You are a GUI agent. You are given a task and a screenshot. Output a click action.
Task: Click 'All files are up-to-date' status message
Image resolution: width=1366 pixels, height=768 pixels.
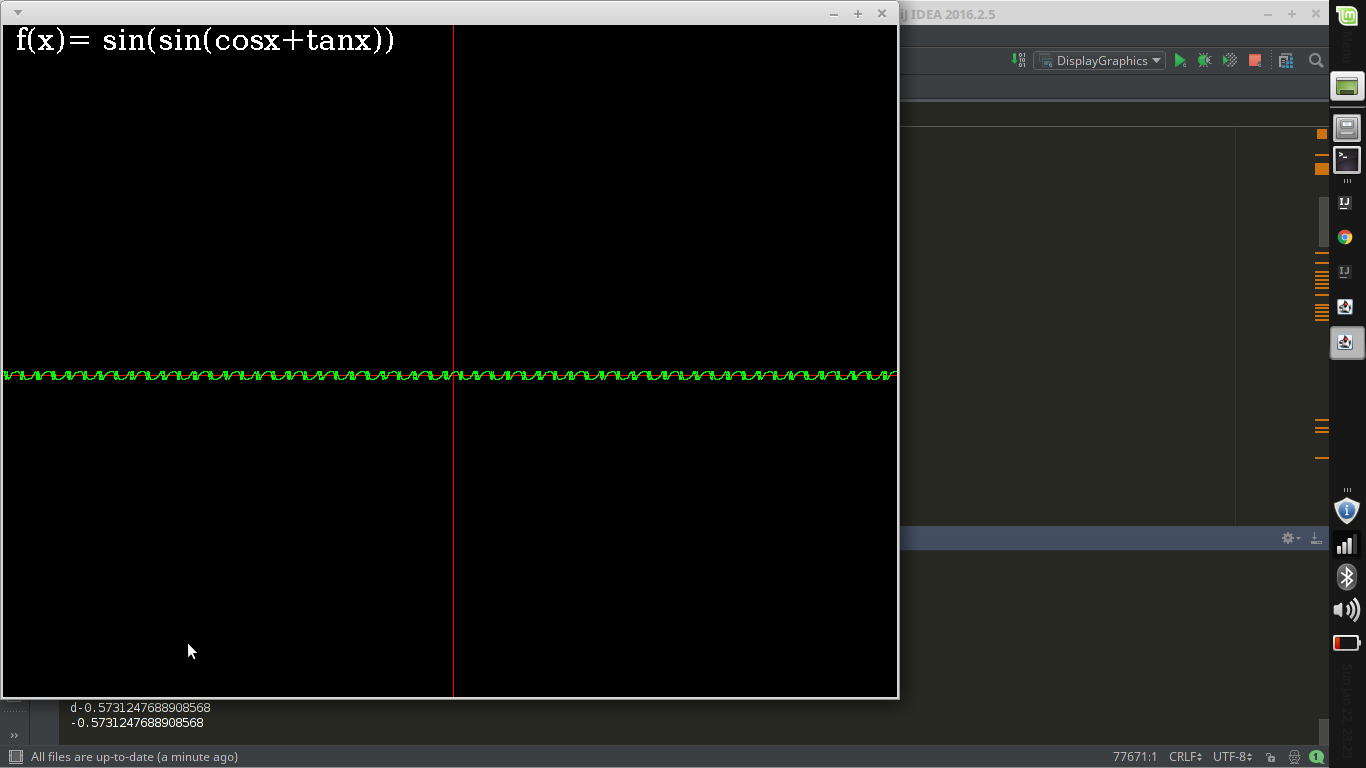tap(134, 757)
